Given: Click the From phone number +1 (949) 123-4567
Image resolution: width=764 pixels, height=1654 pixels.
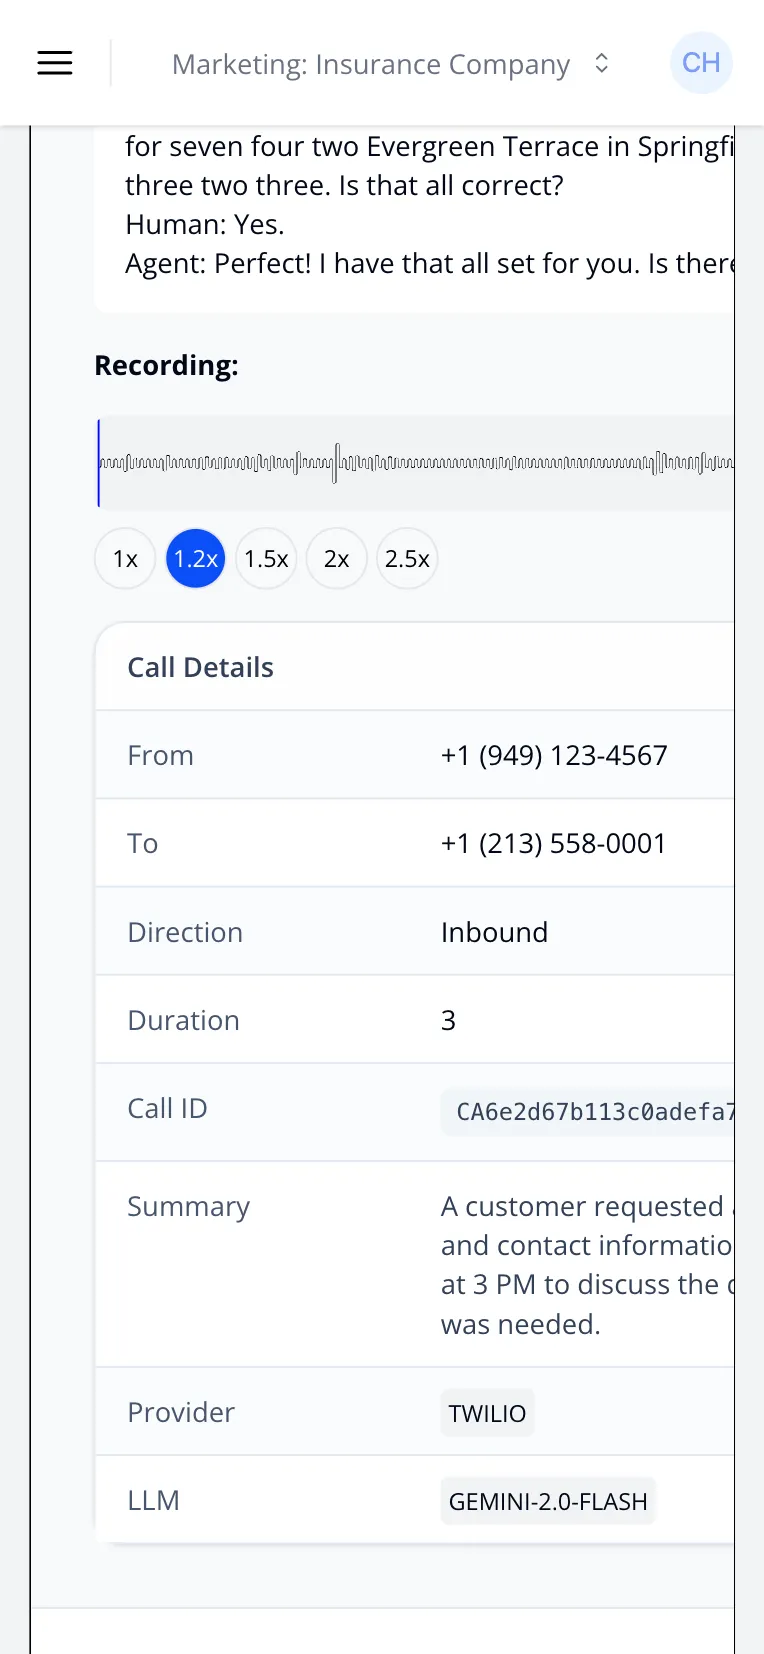Looking at the screenshot, I should coord(554,755).
